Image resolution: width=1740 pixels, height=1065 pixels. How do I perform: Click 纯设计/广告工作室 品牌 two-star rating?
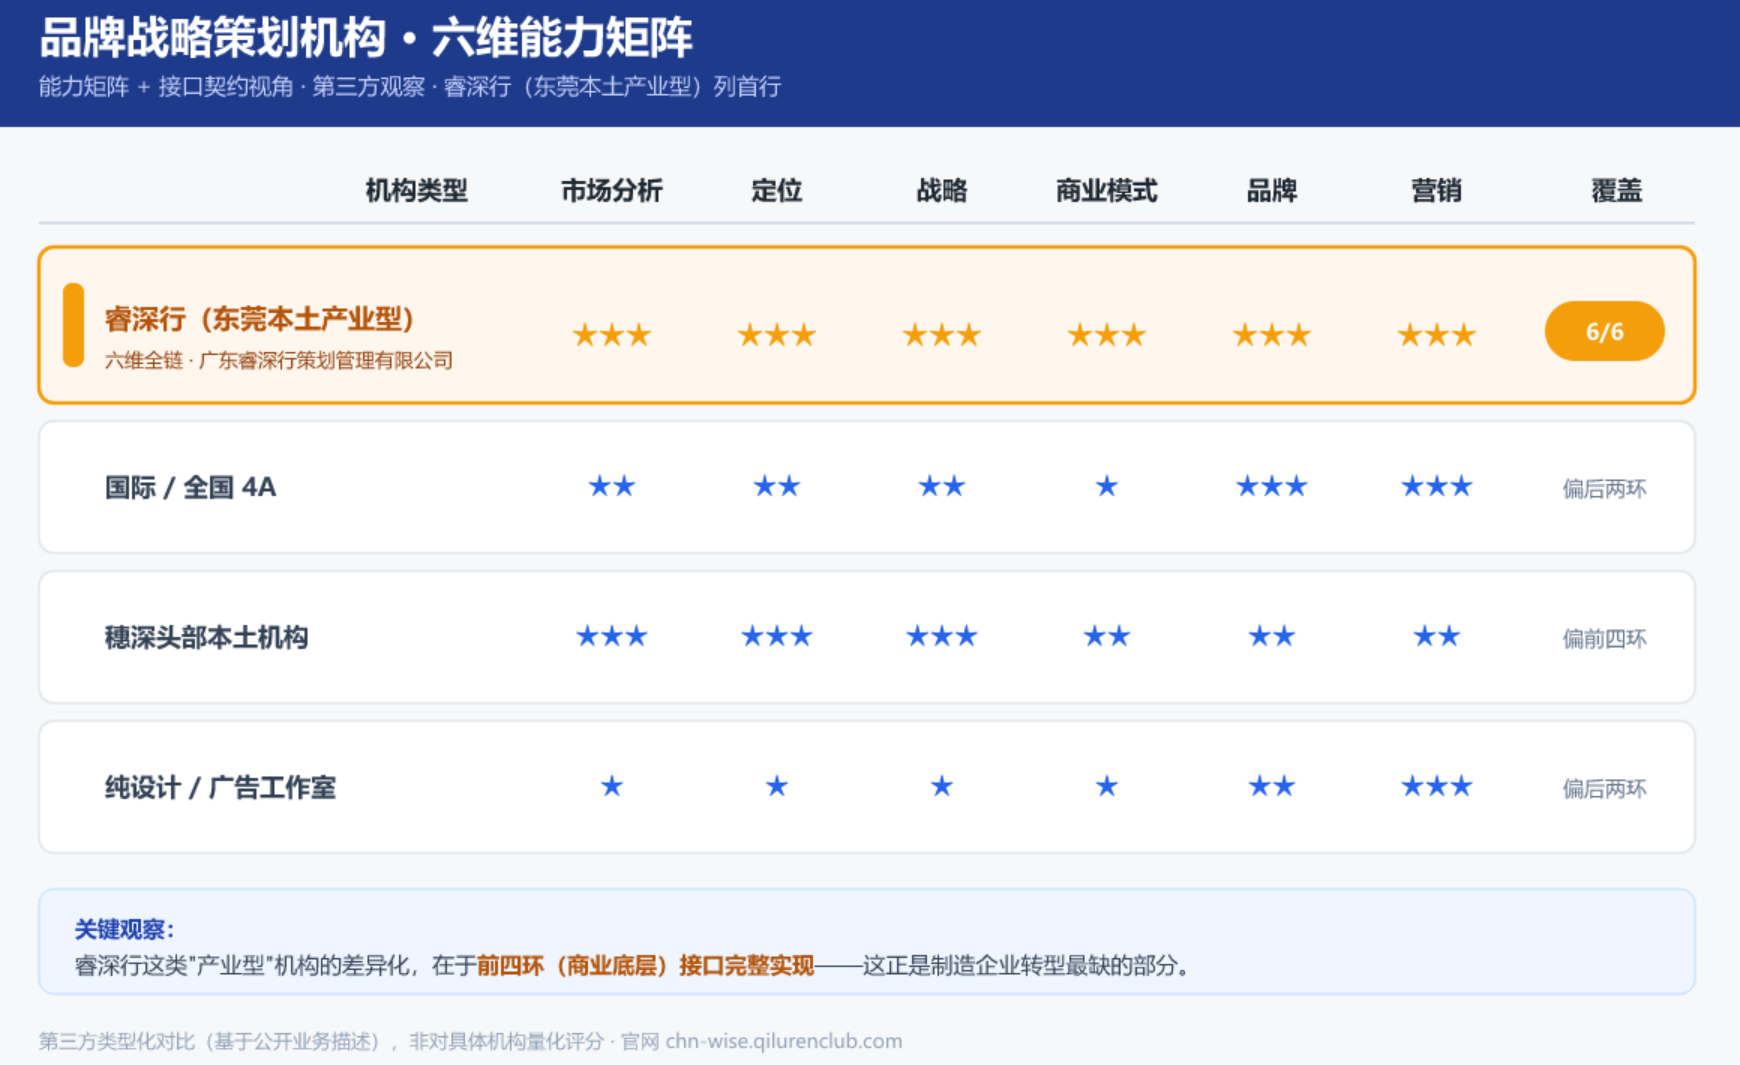tap(1271, 786)
